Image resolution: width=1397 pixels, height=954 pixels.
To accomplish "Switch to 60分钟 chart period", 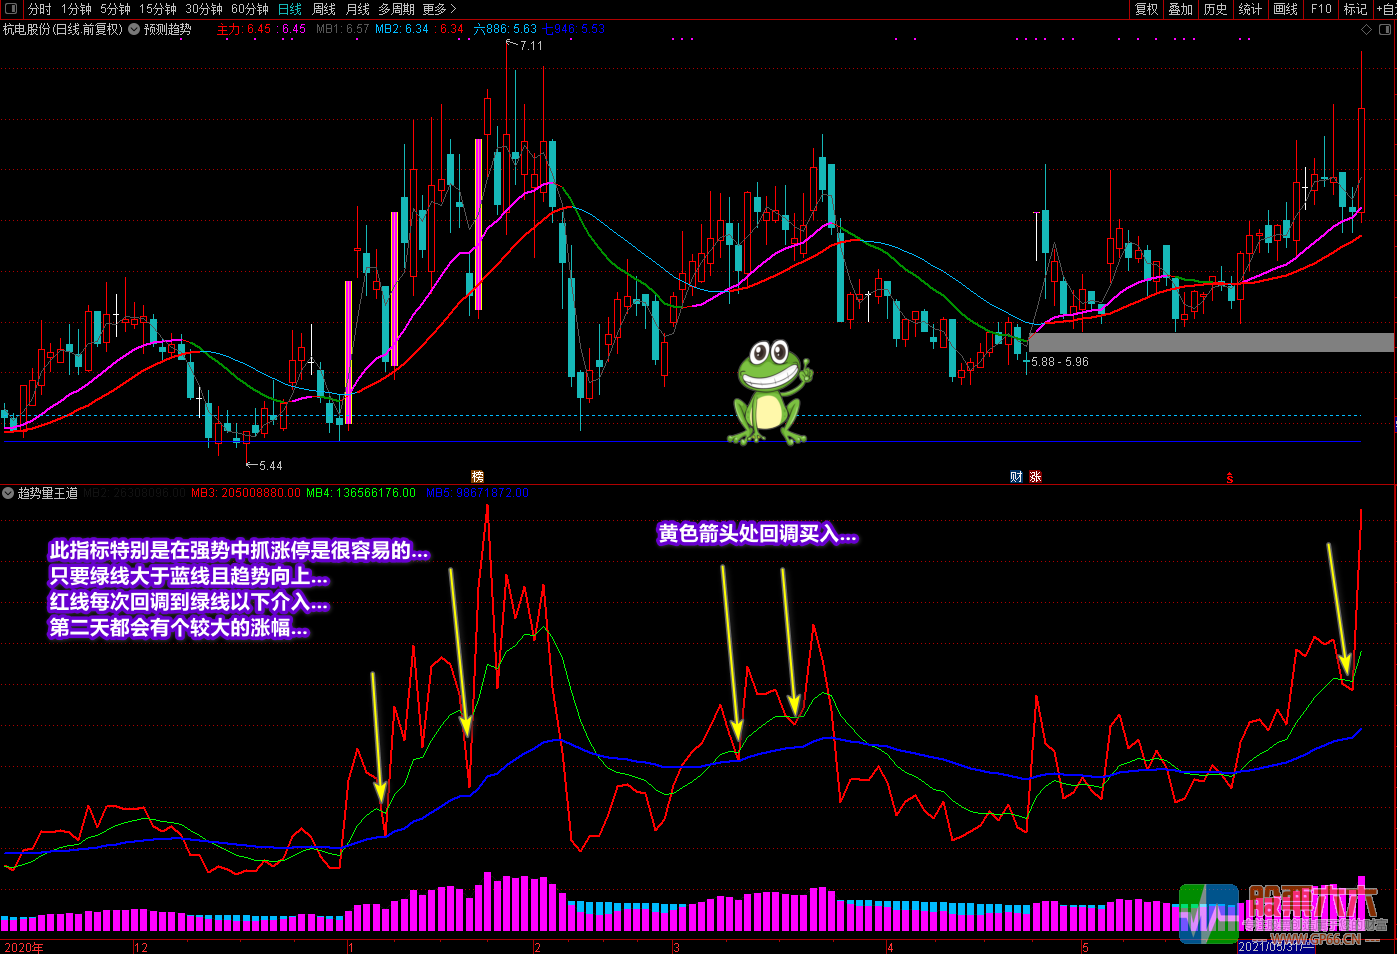I will click(250, 9).
